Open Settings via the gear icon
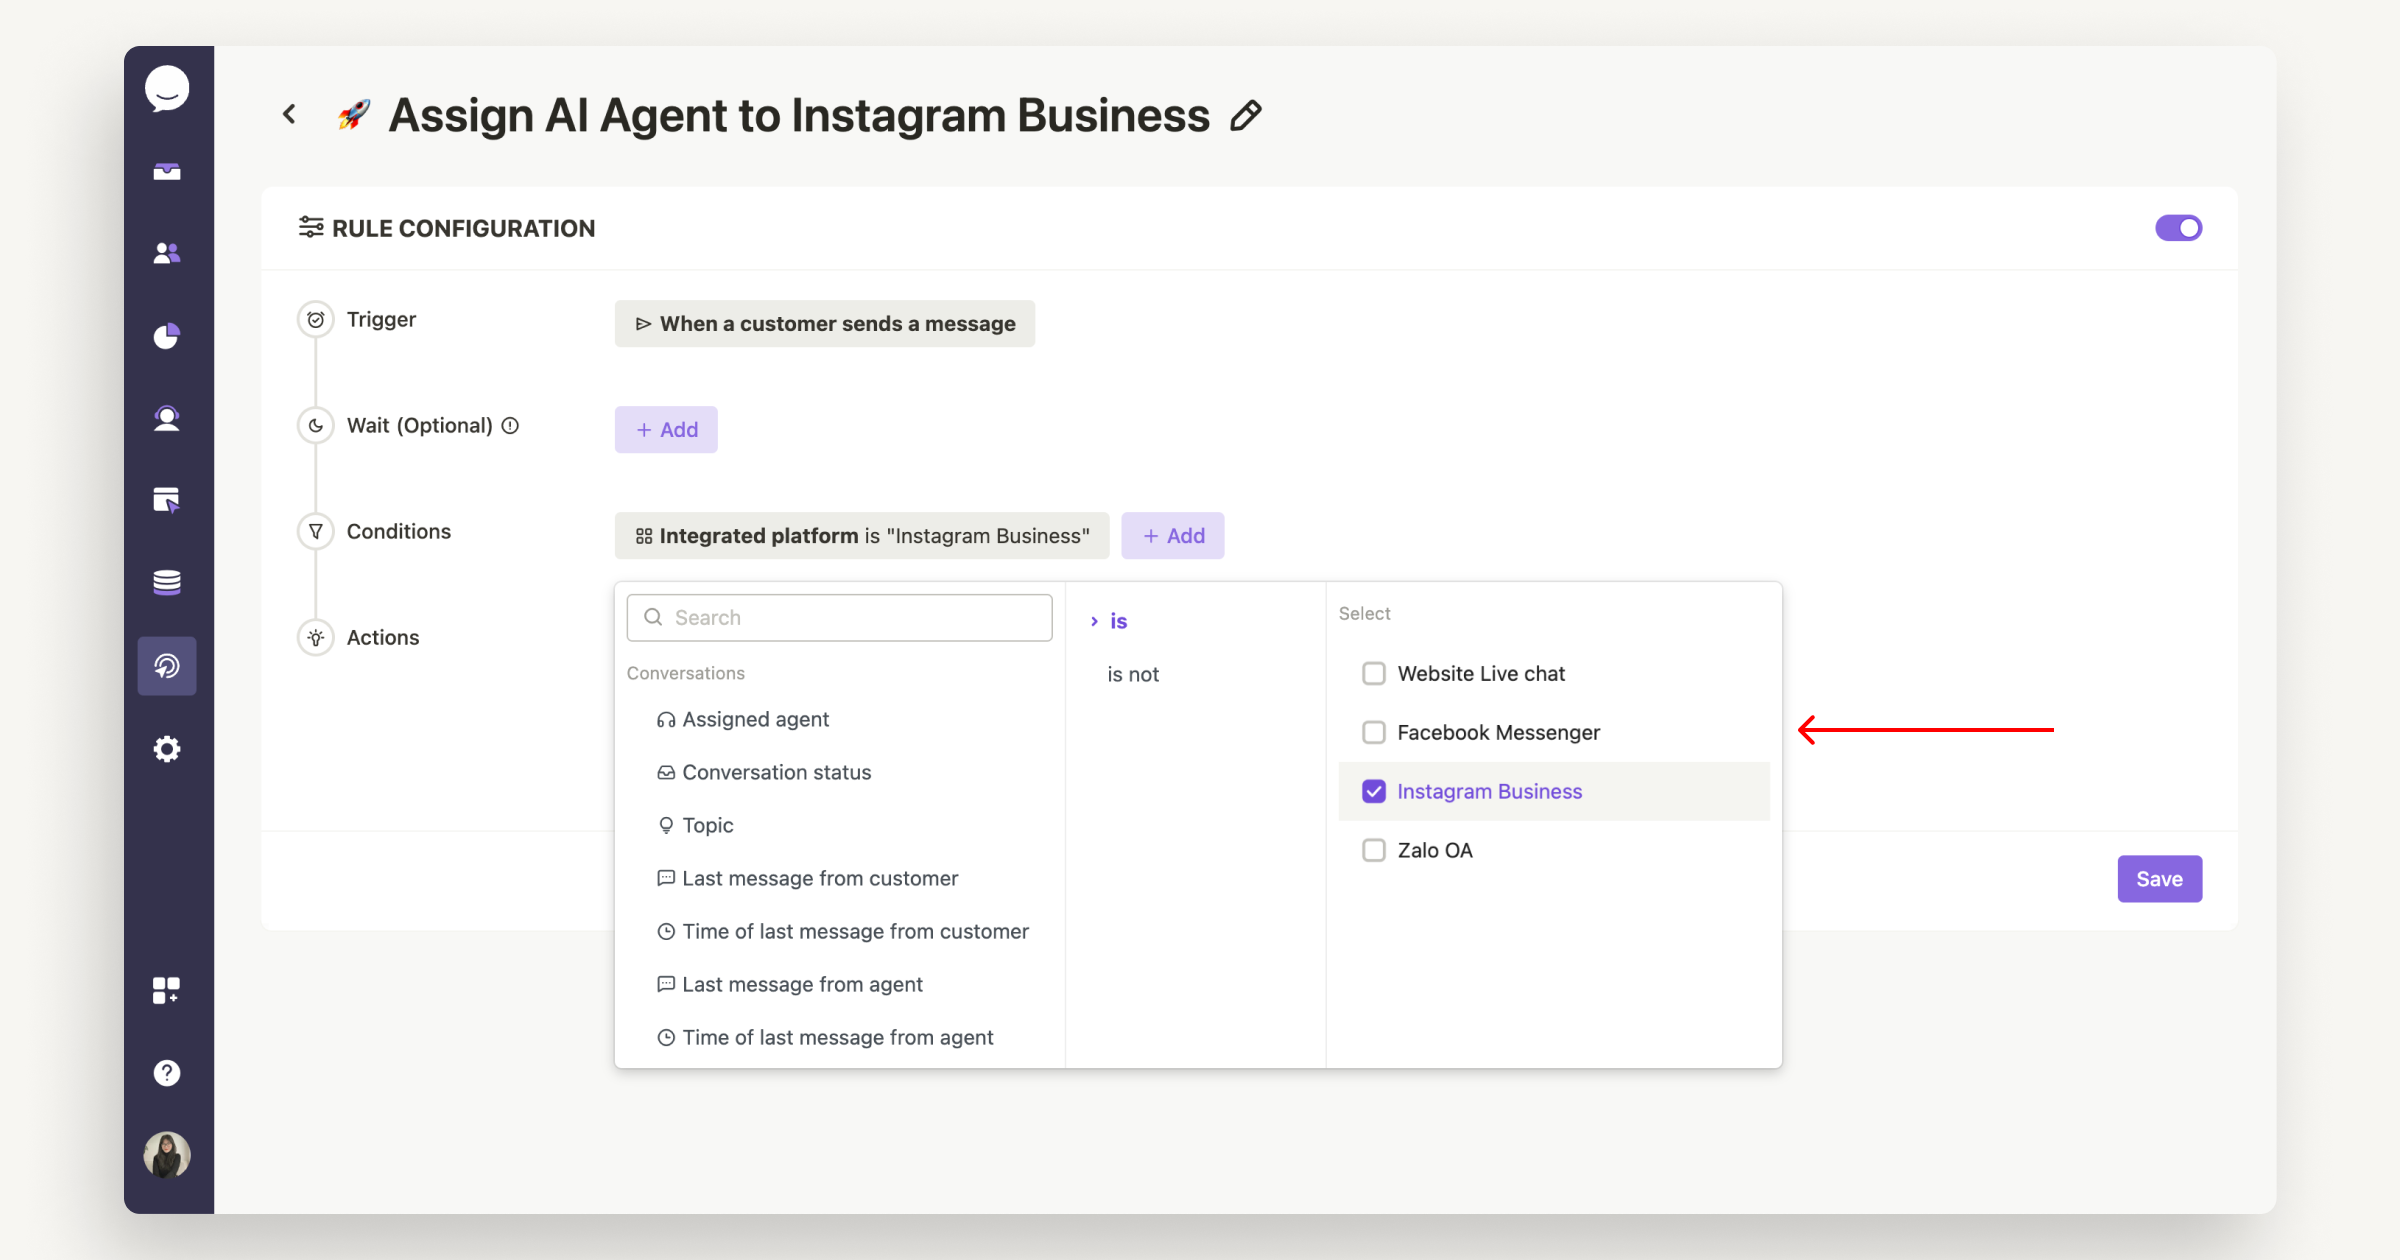The image size is (2400, 1260). [x=167, y=748]
